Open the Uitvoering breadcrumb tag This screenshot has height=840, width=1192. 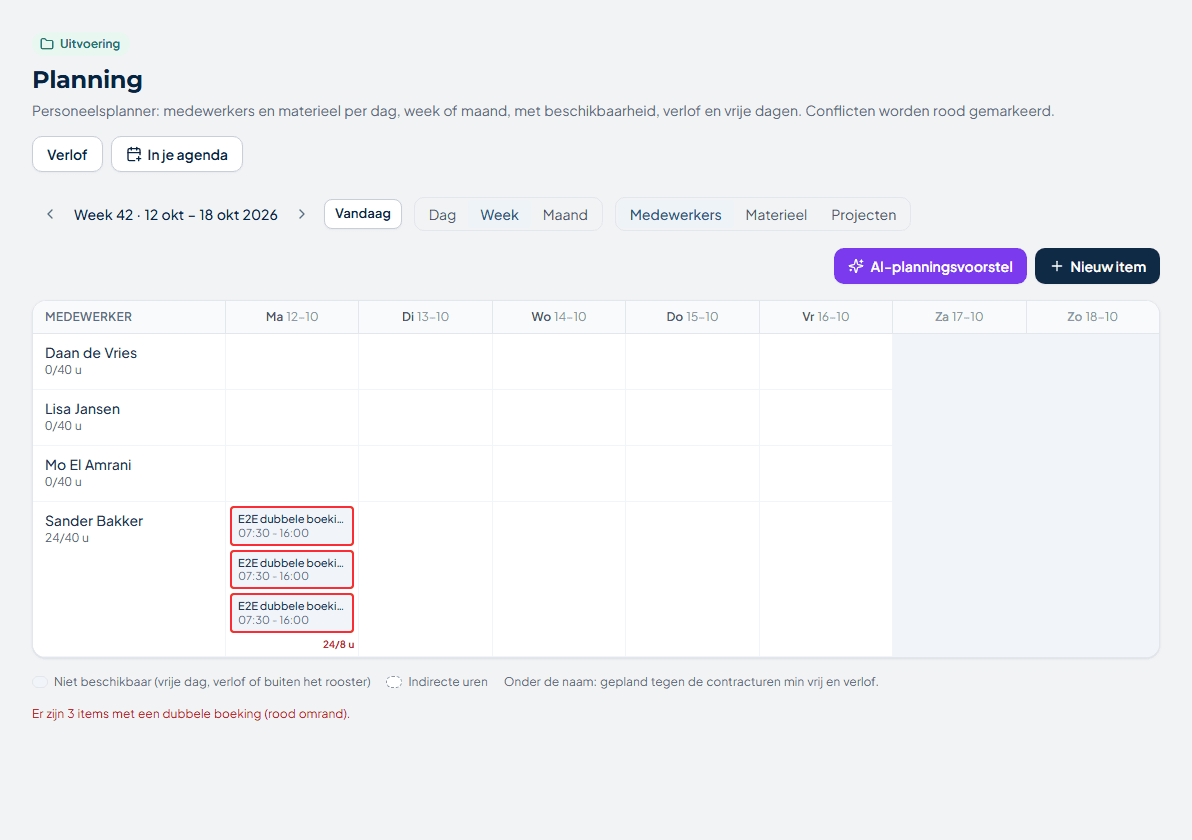point(80,44)
